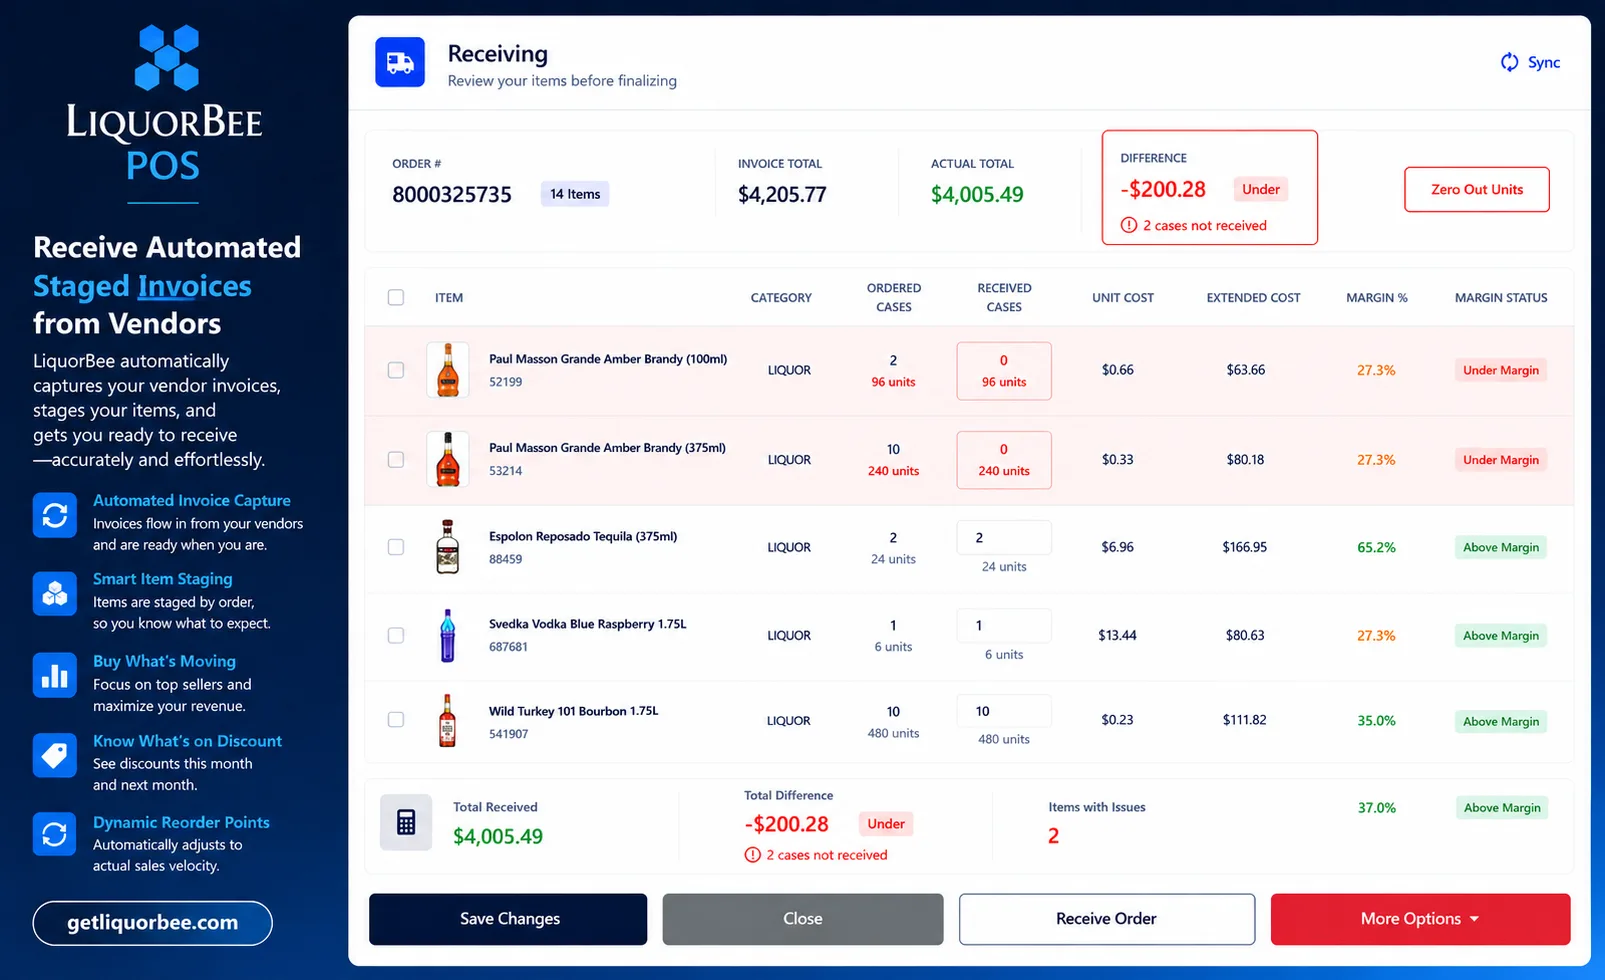This screenshot has height=980, width=1605.
Task: Open Espolon Reposado Tequila bottle thumbnail
Action: [x=448, y=547]
